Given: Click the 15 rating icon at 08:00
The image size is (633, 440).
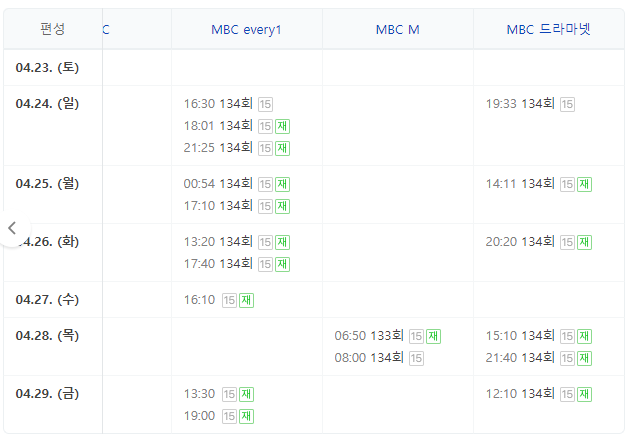Looking at the screenshot, I should point(416,358).
